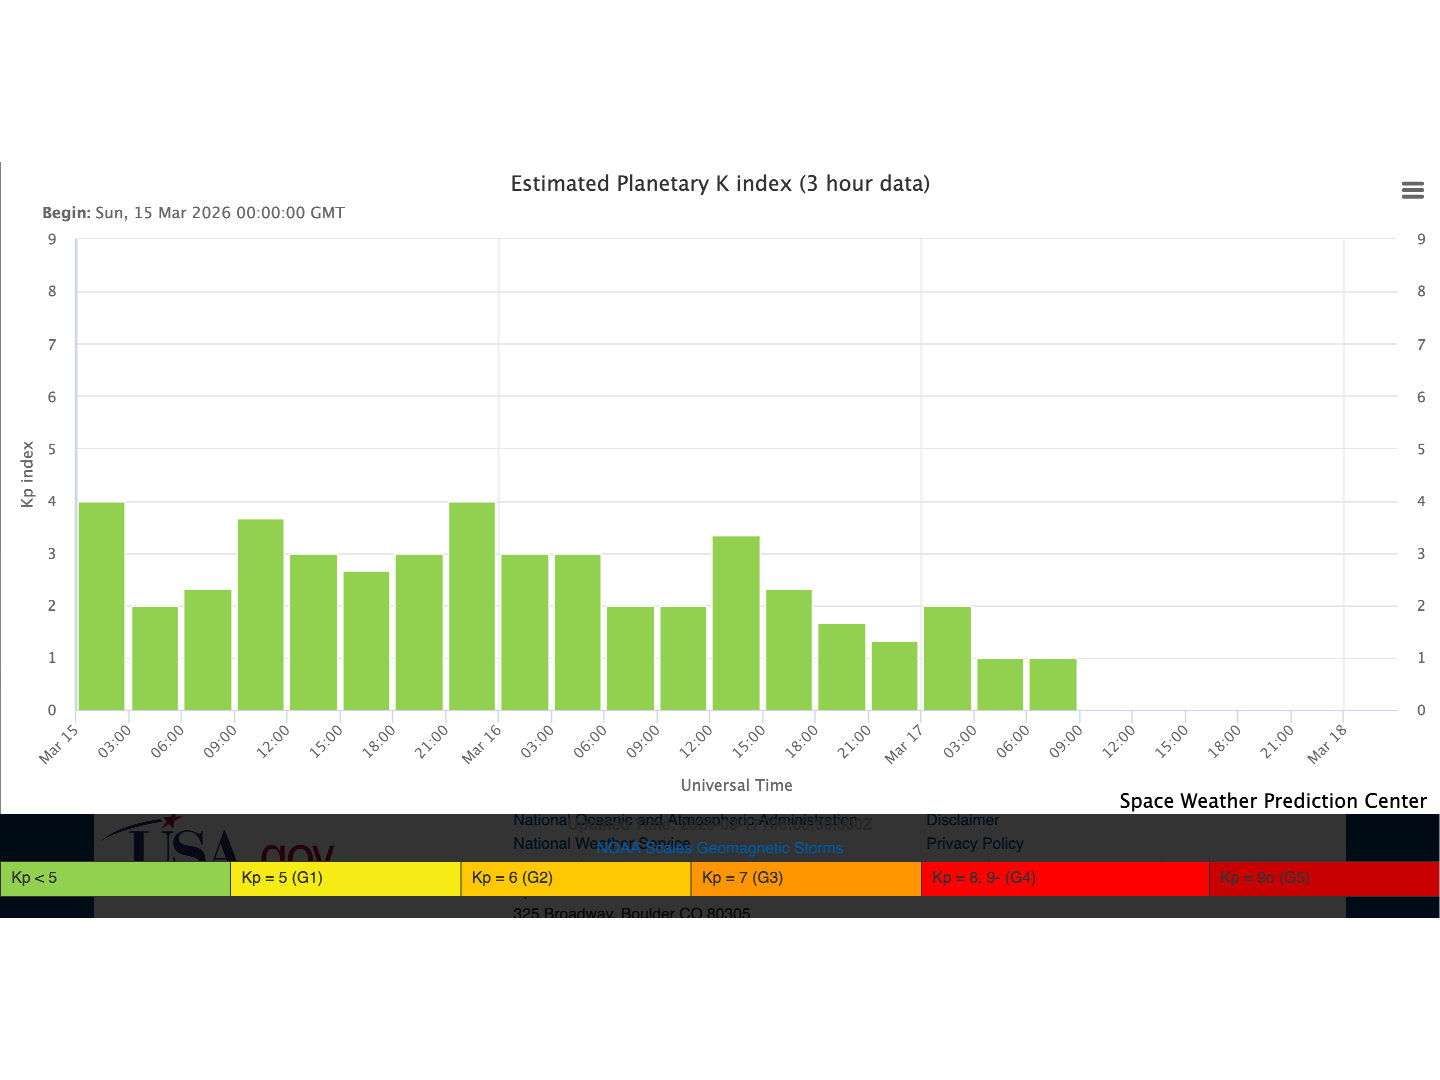Click the green Kp < 5 legend swatch

(x=115, y=878)
